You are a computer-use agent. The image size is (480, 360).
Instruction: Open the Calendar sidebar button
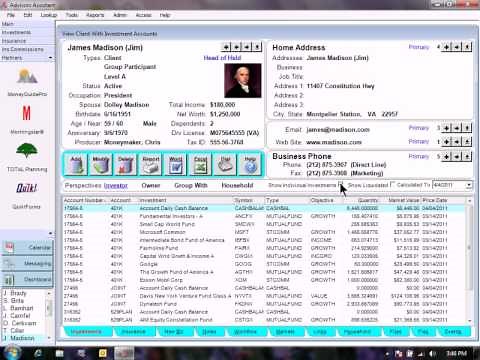click(x=28, y=247)
